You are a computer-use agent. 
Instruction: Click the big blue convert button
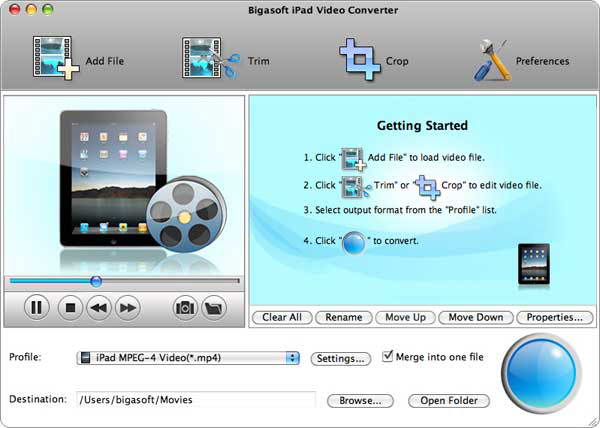pos(541,373)
